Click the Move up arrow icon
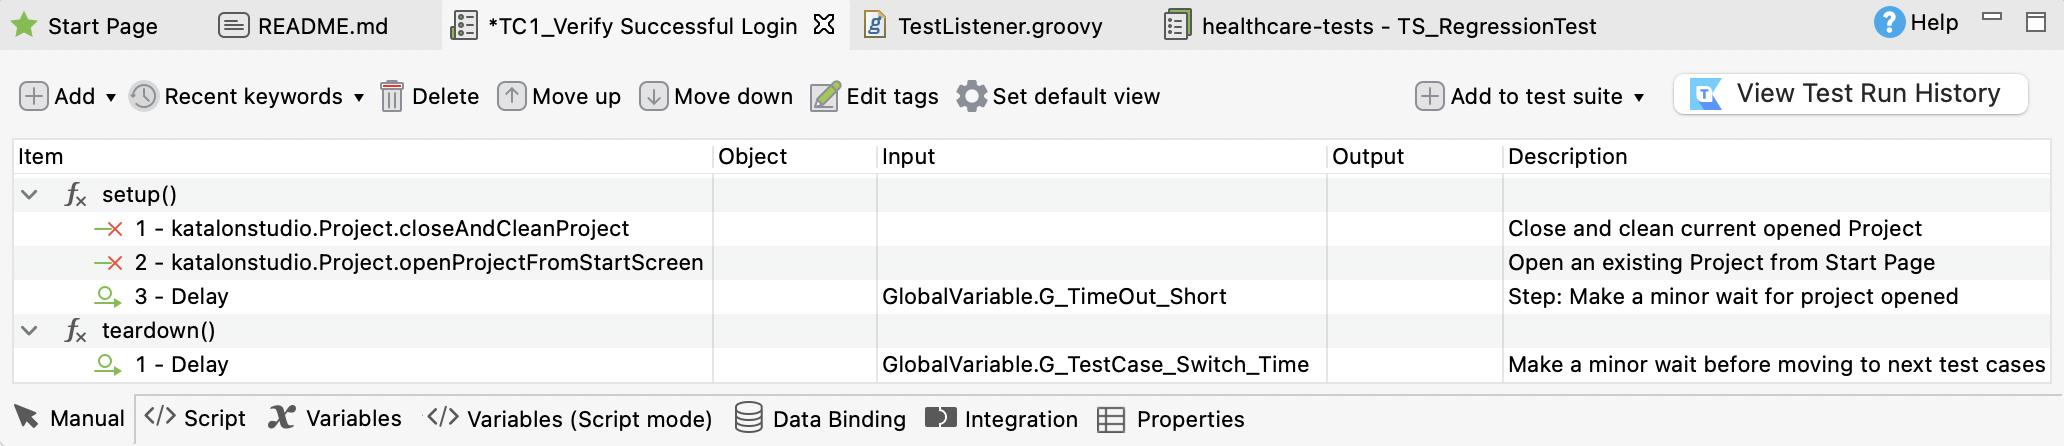2064x446 pixels. (x=512, y=97)
